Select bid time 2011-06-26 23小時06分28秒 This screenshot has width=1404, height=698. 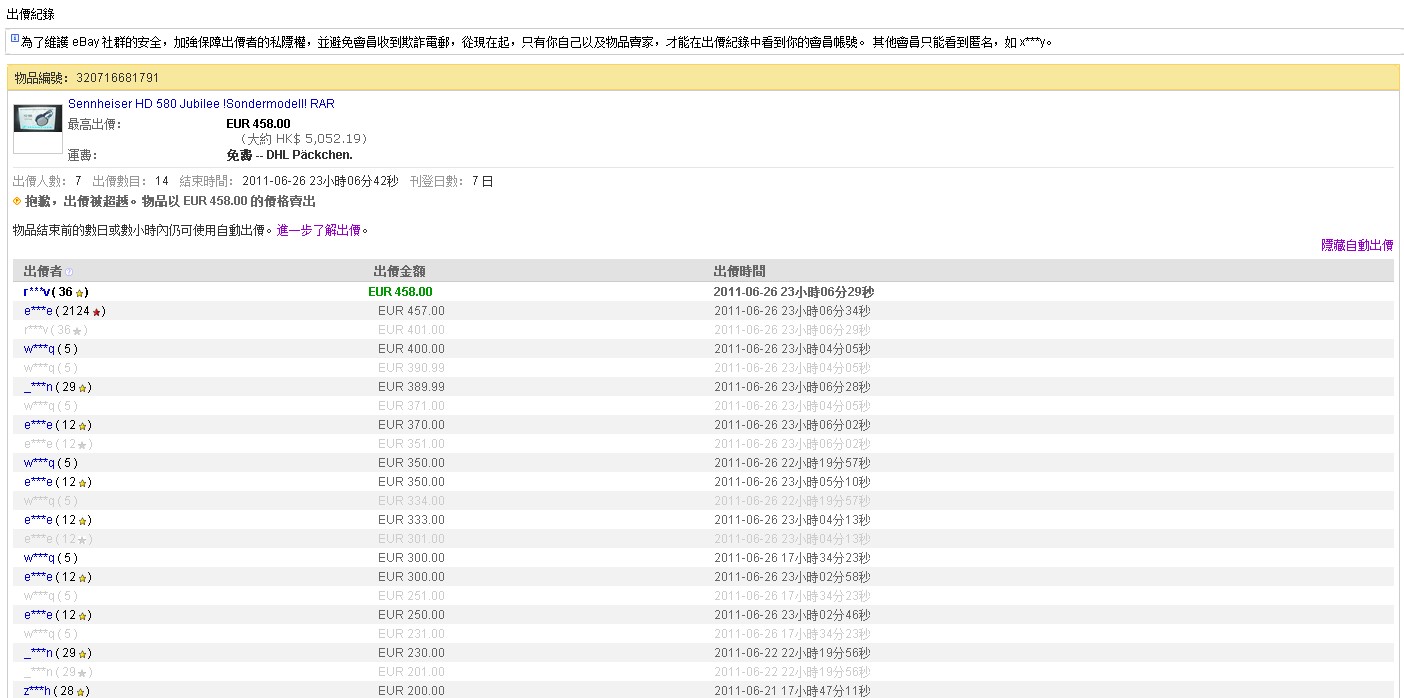tap(792, 387)
